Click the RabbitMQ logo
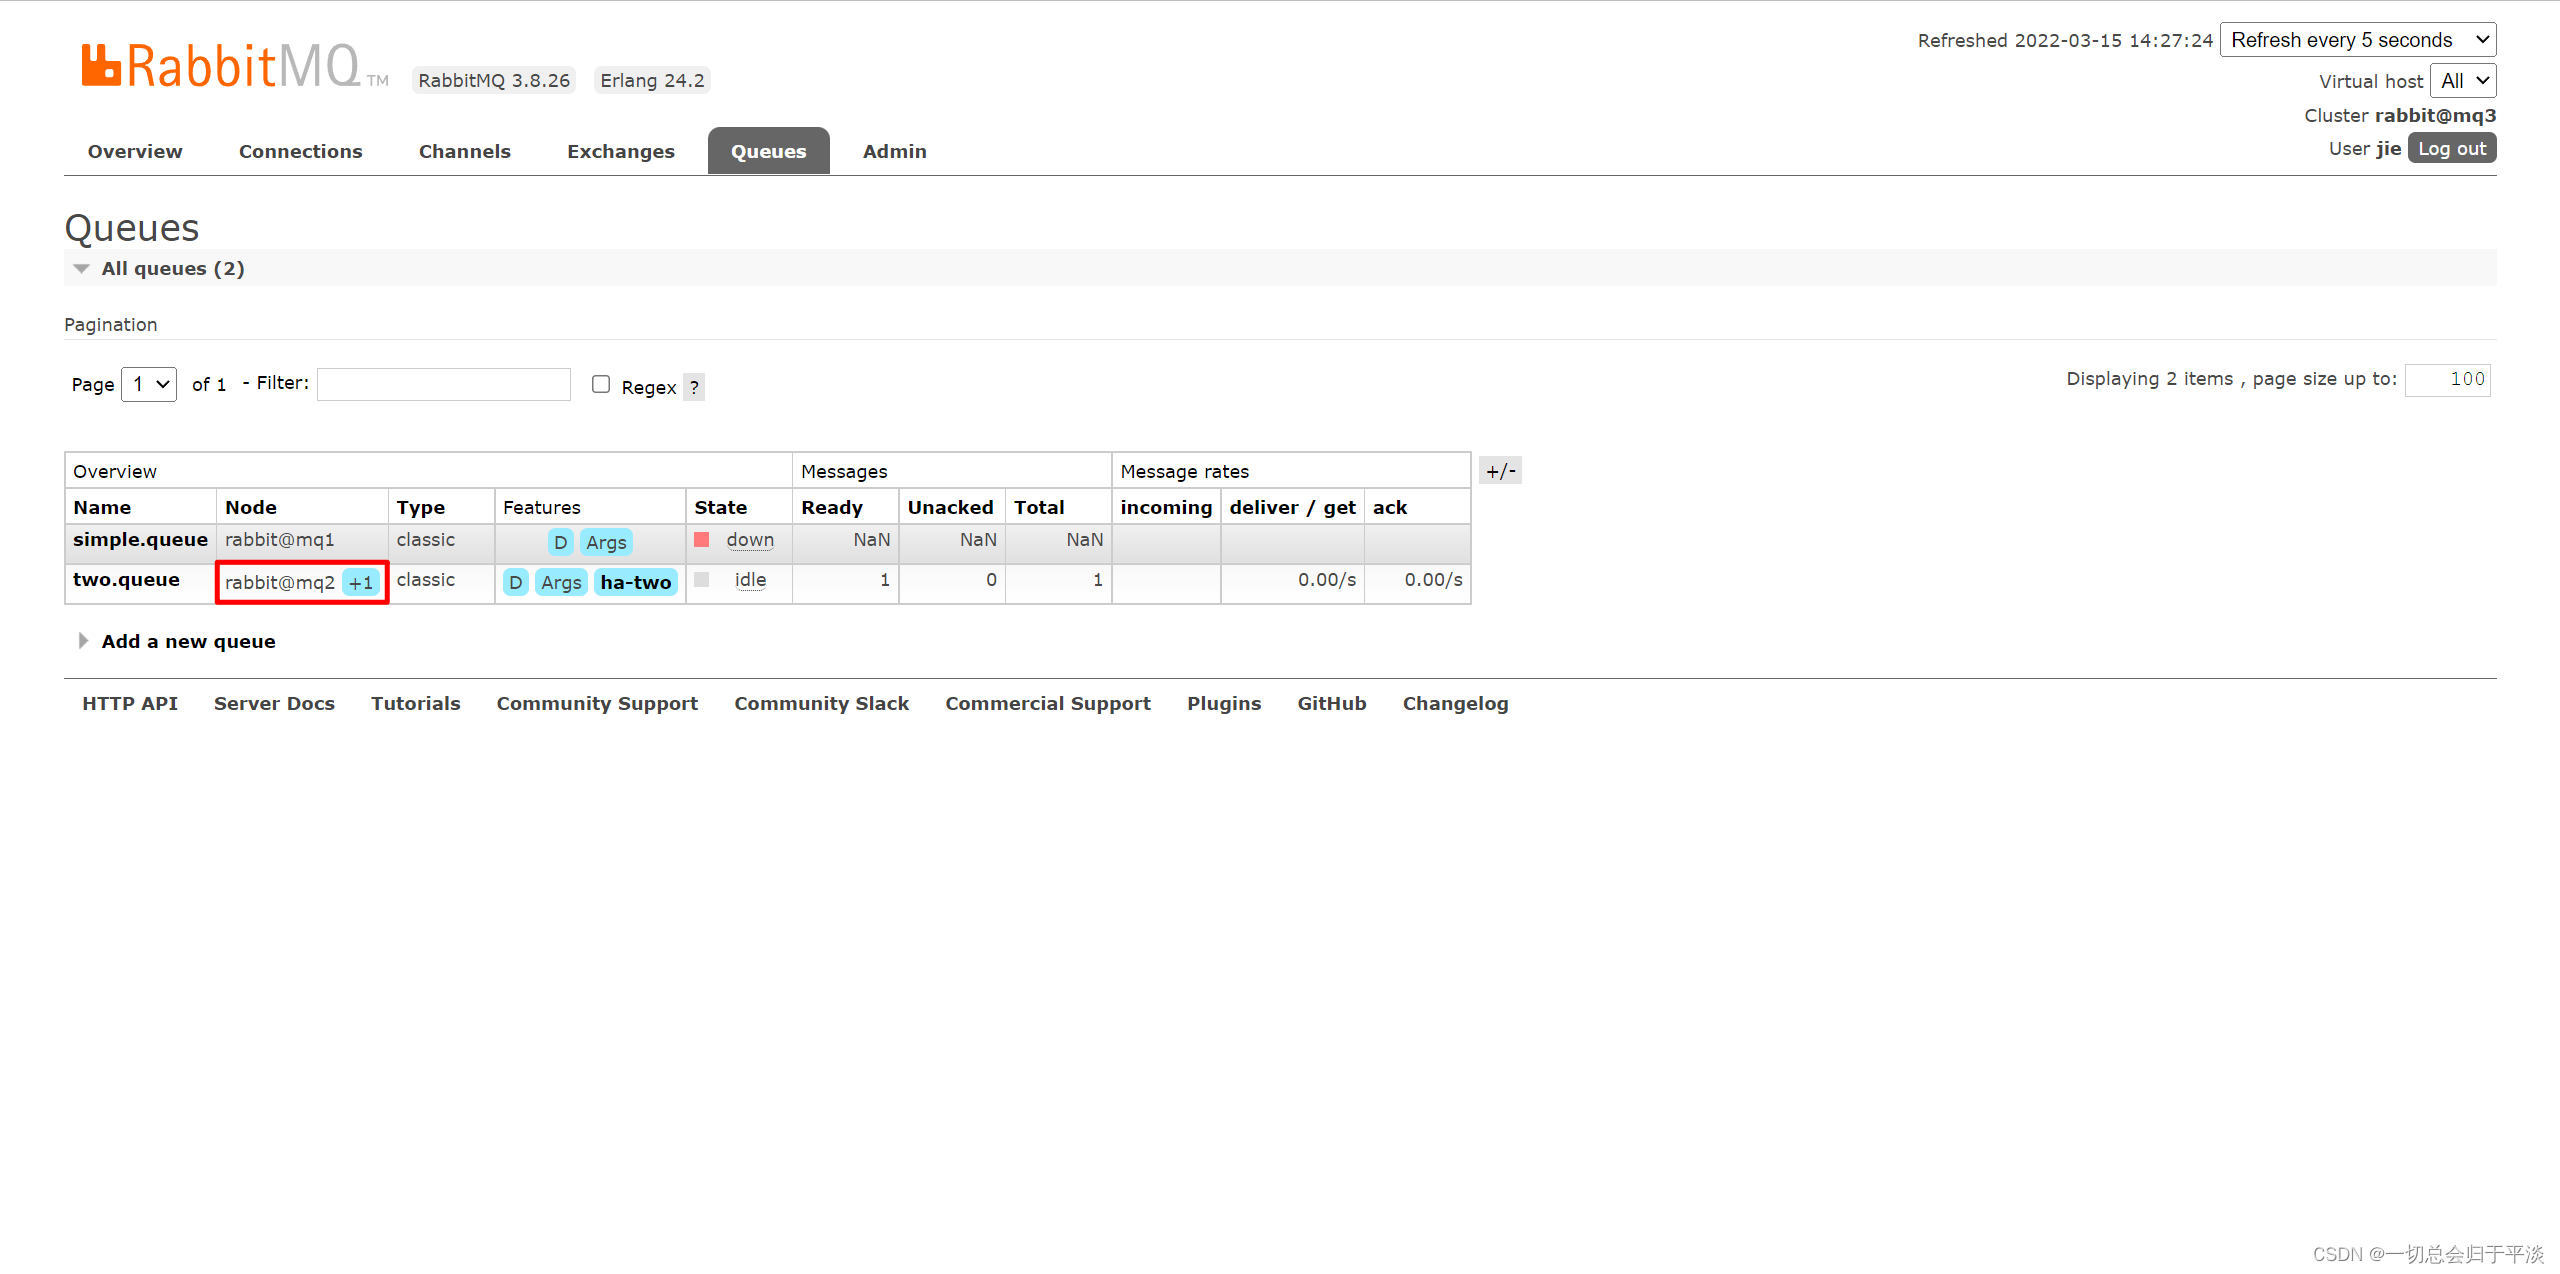 coord(220,66)
